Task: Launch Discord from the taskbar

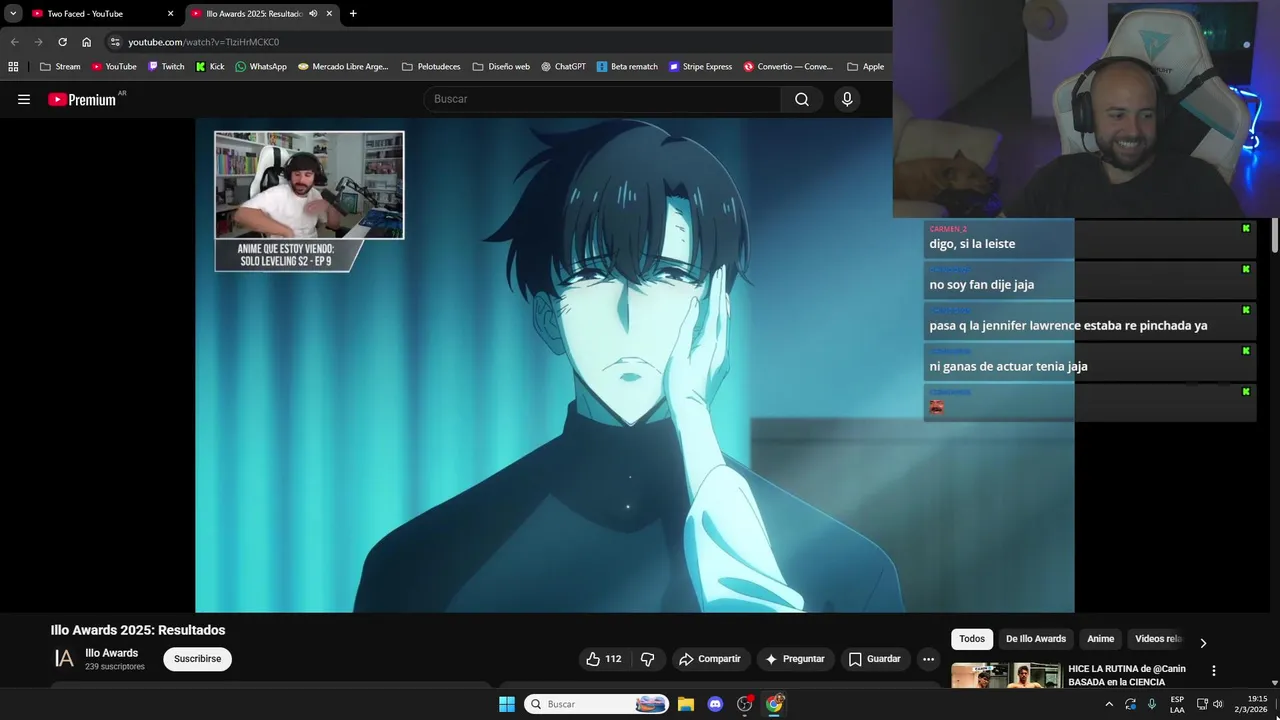Action: click(715, 704)
